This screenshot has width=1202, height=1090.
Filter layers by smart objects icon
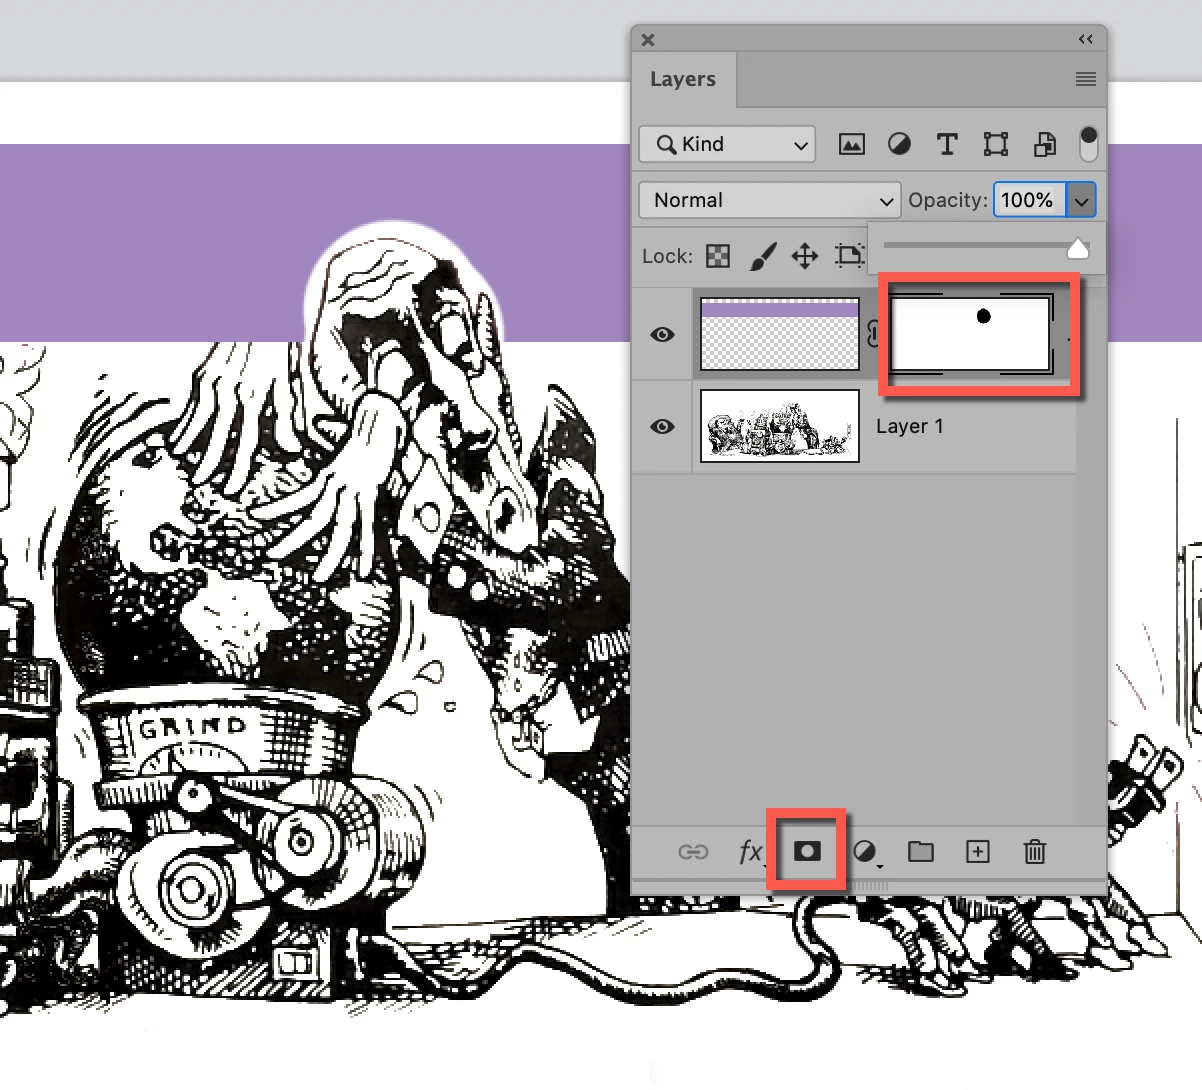1044,144
